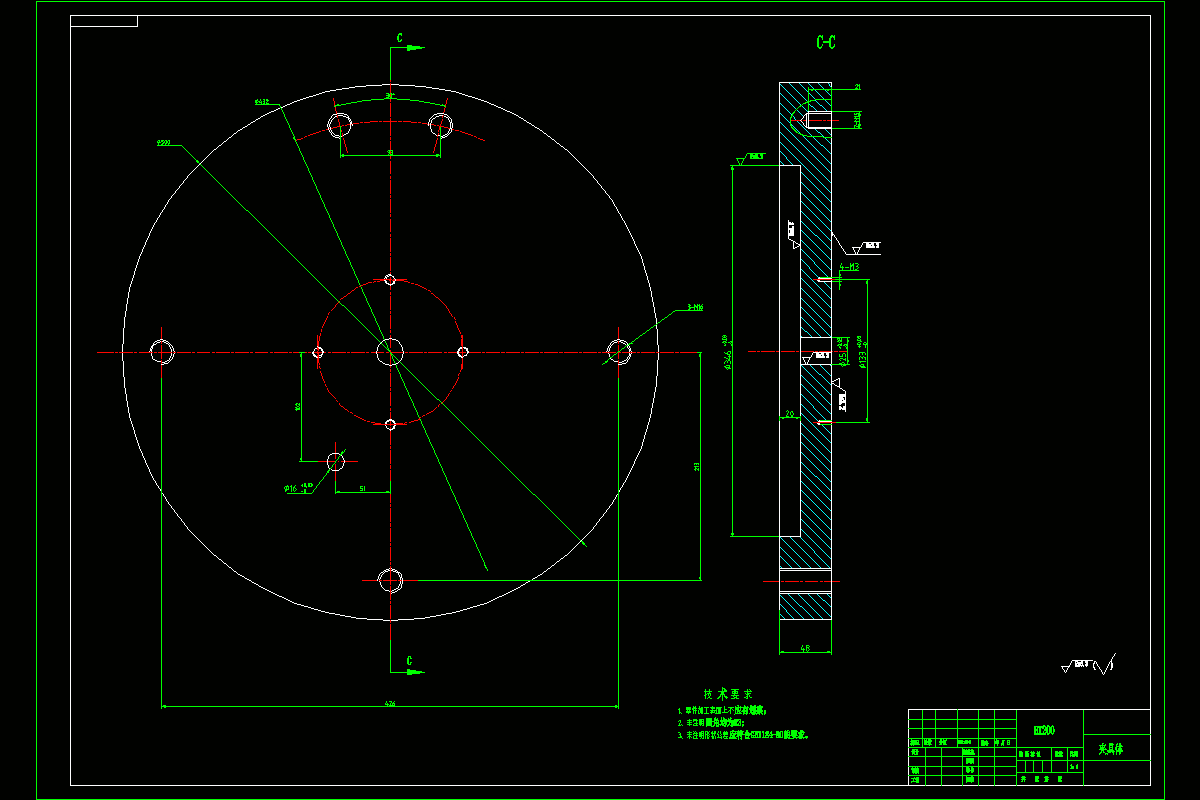
Task: Select the 213 vertical dimension text
Action: [x=696, y=466]
